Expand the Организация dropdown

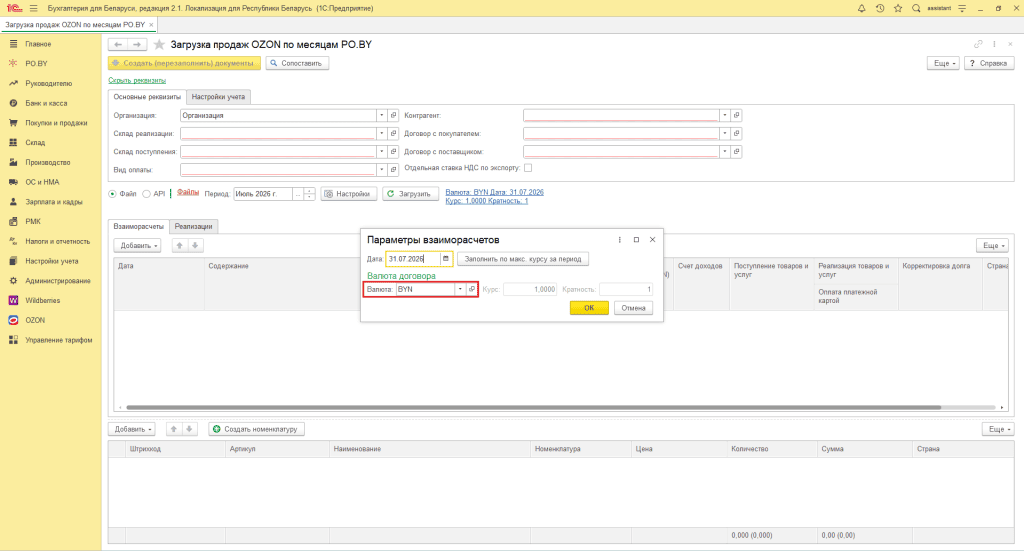click(x=381, y=115)
